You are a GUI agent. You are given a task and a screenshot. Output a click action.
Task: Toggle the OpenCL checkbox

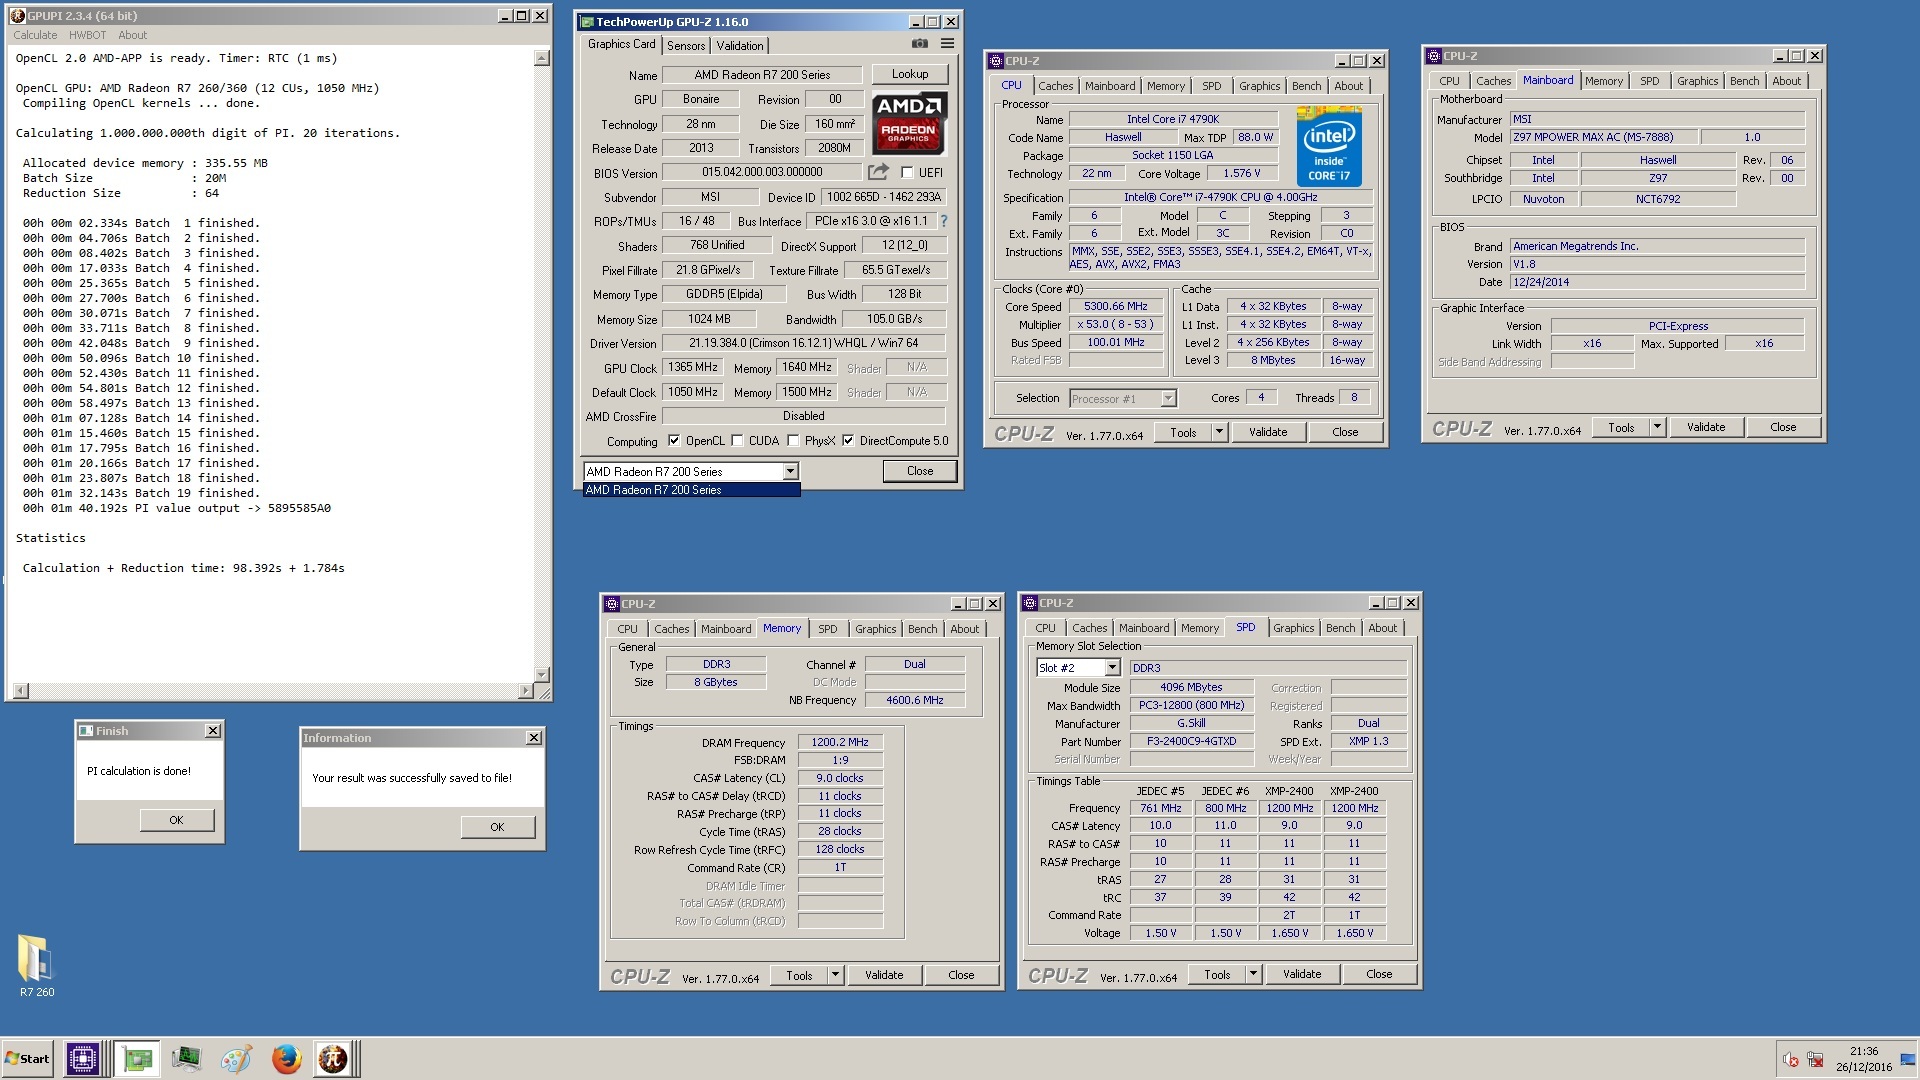click(x=674, y=440)
